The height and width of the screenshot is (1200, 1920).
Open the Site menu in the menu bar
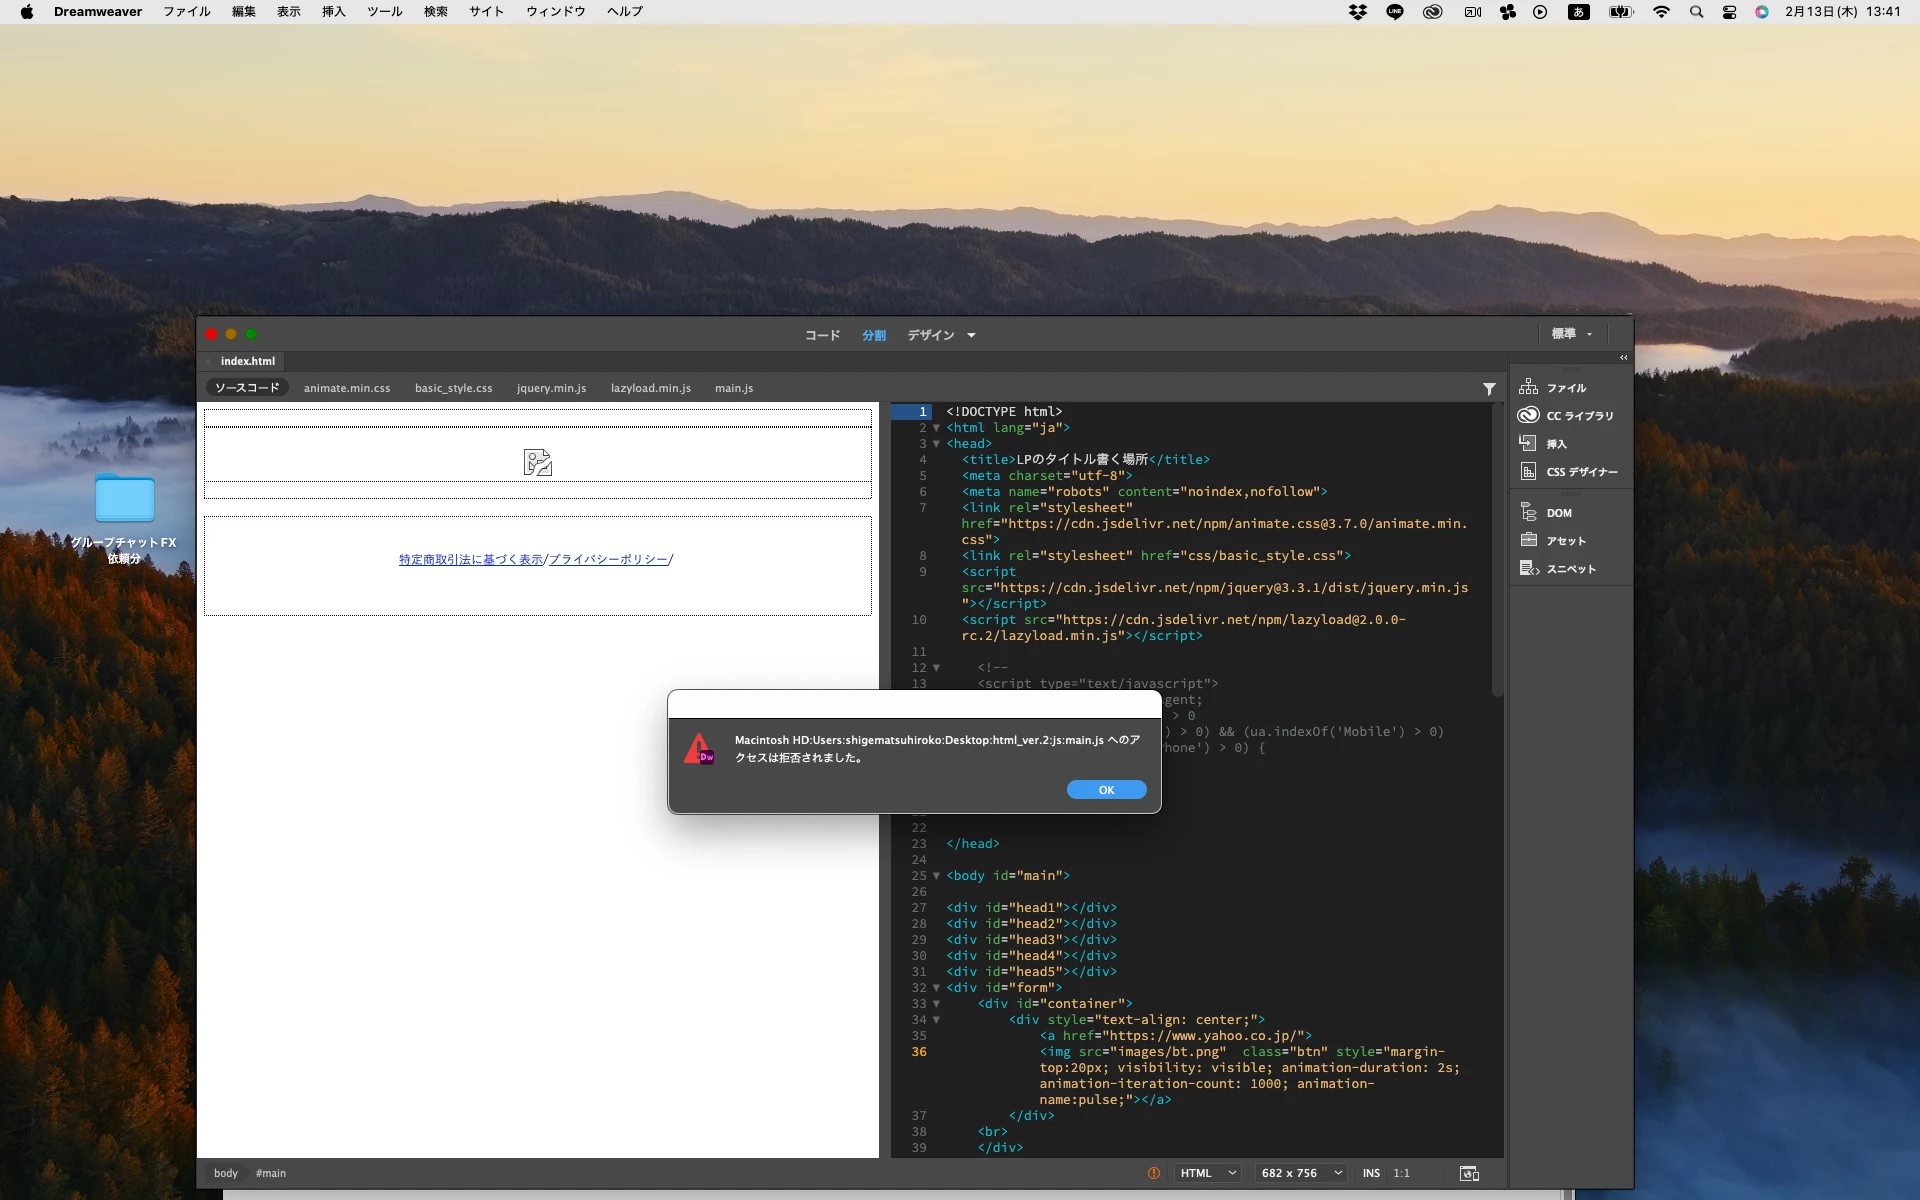coord(486,12)
